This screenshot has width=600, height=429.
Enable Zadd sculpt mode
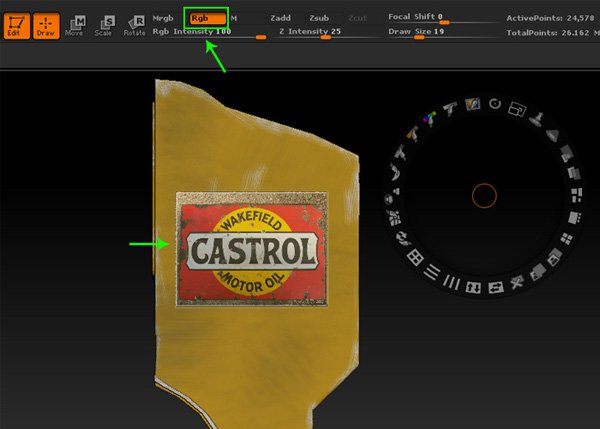(x=280, y=18)
